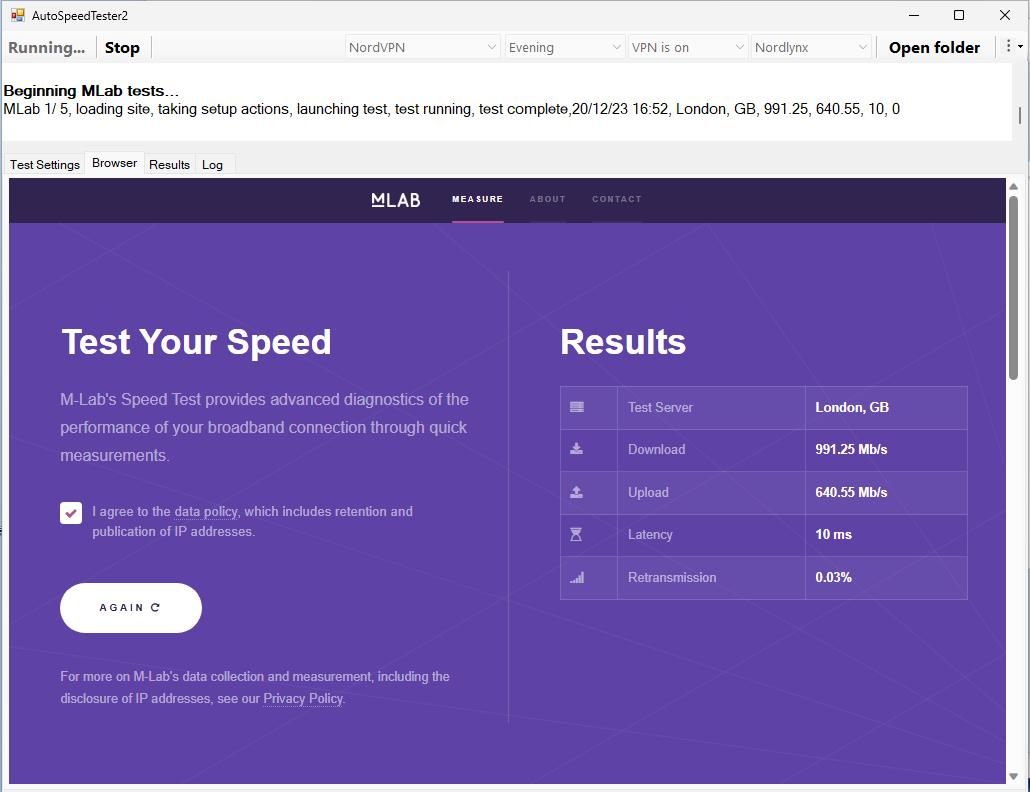Click the MLab 1/ 5 log result line
The height and width of the screenshot is (792, 1030).
pos(451,109)
